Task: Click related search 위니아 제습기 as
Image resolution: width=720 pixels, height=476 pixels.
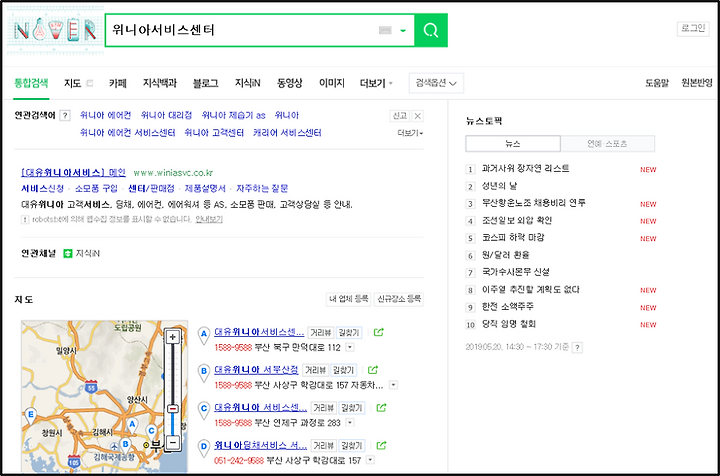Action: click(233, 115)
